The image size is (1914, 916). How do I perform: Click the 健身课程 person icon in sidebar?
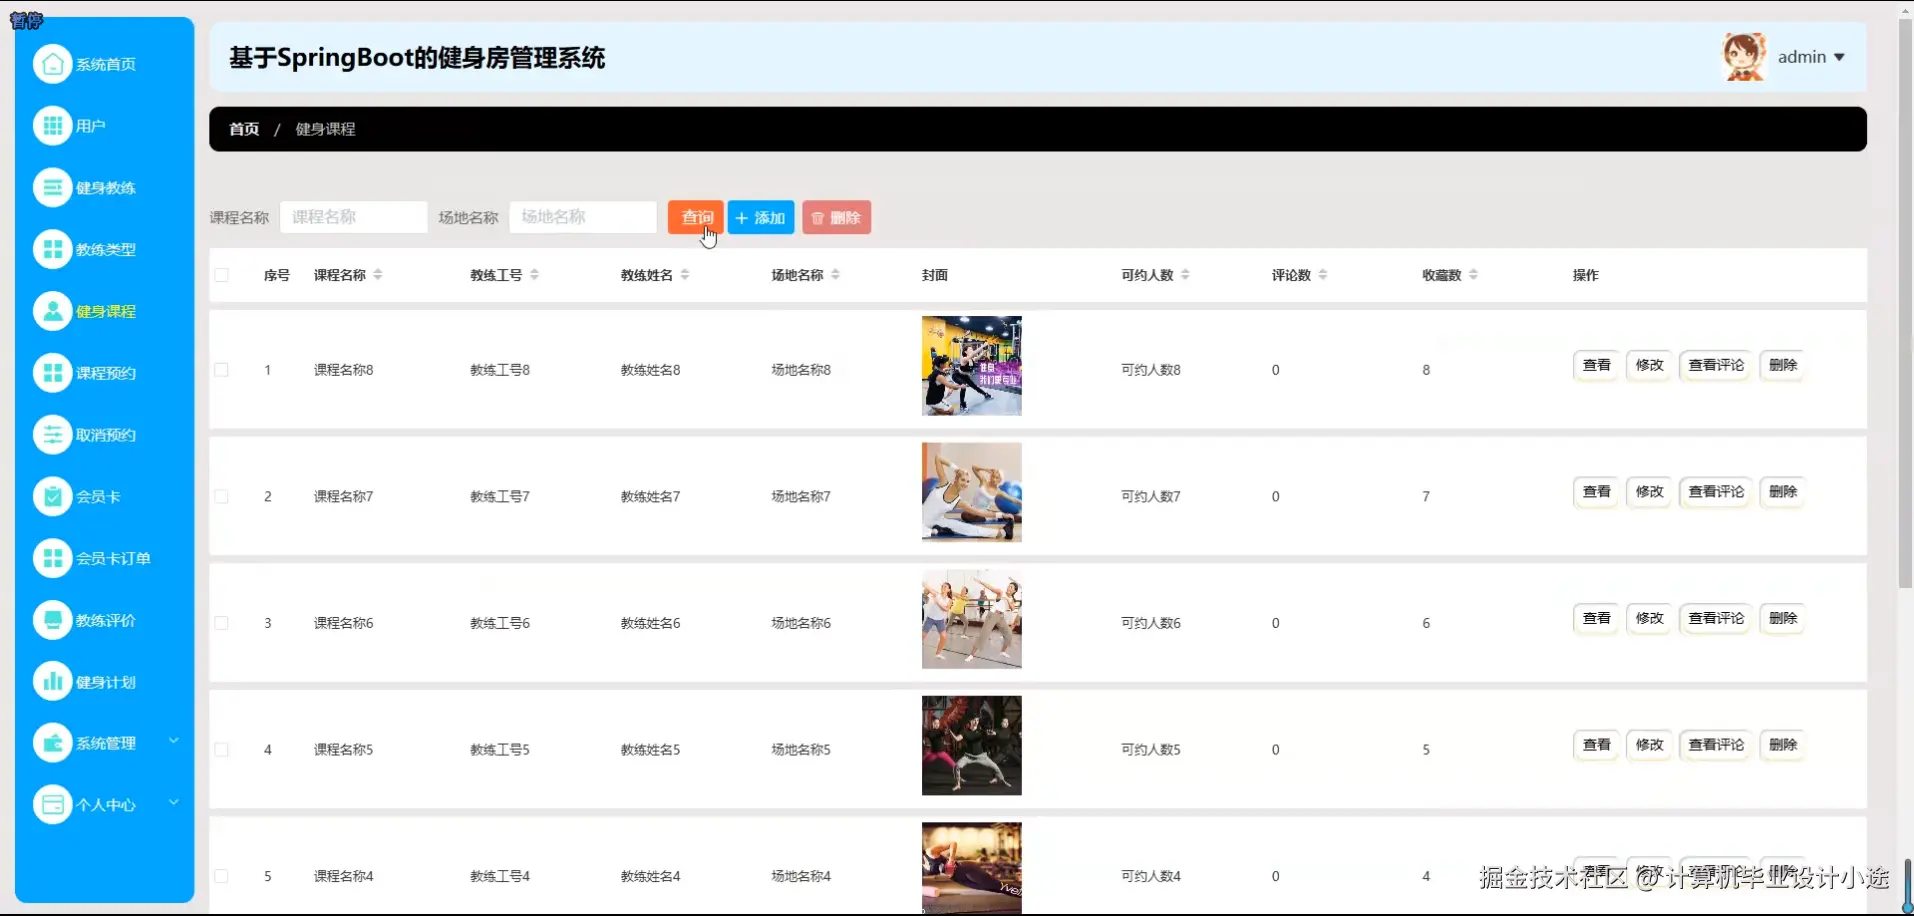click(52, 311)
